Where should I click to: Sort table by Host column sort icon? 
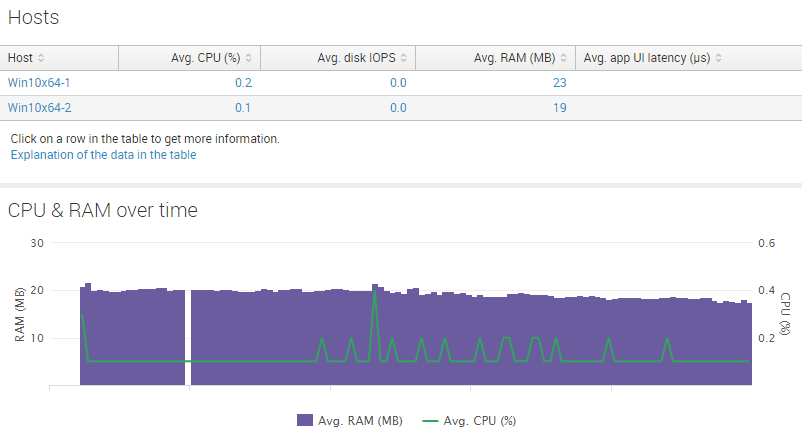[41, 58]
